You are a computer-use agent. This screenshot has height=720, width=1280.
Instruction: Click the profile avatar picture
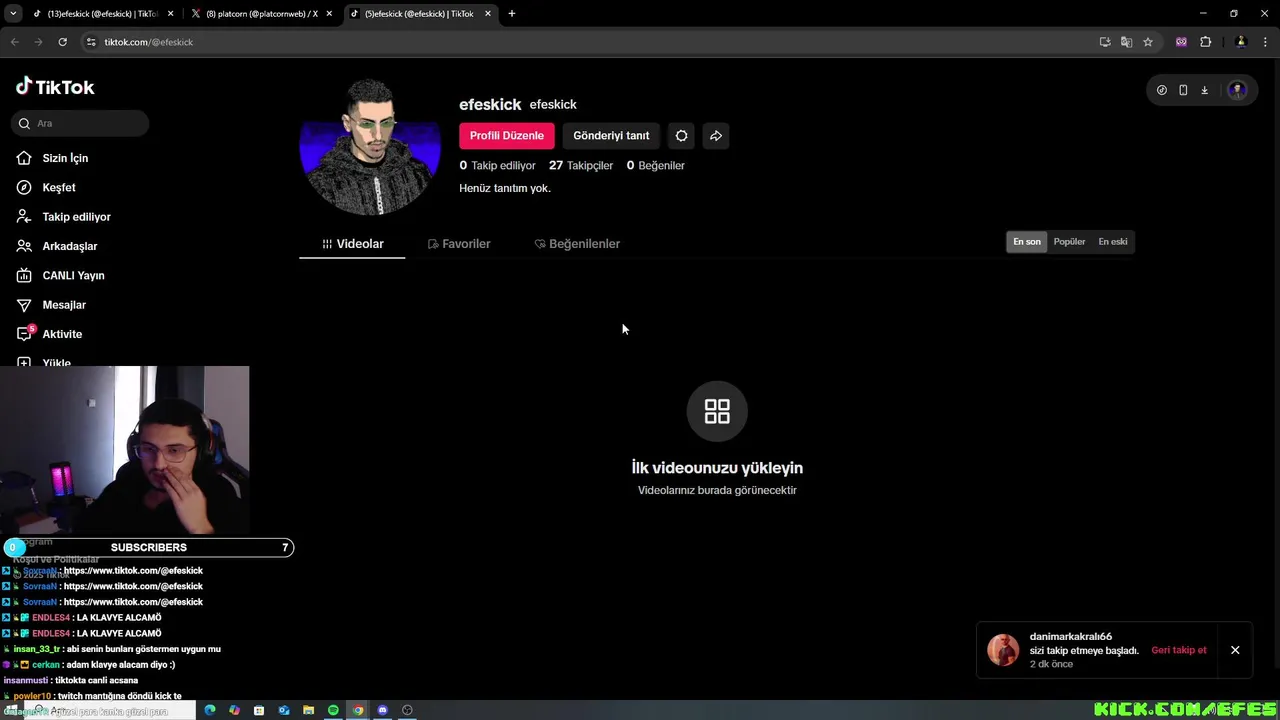coord(370,146)
